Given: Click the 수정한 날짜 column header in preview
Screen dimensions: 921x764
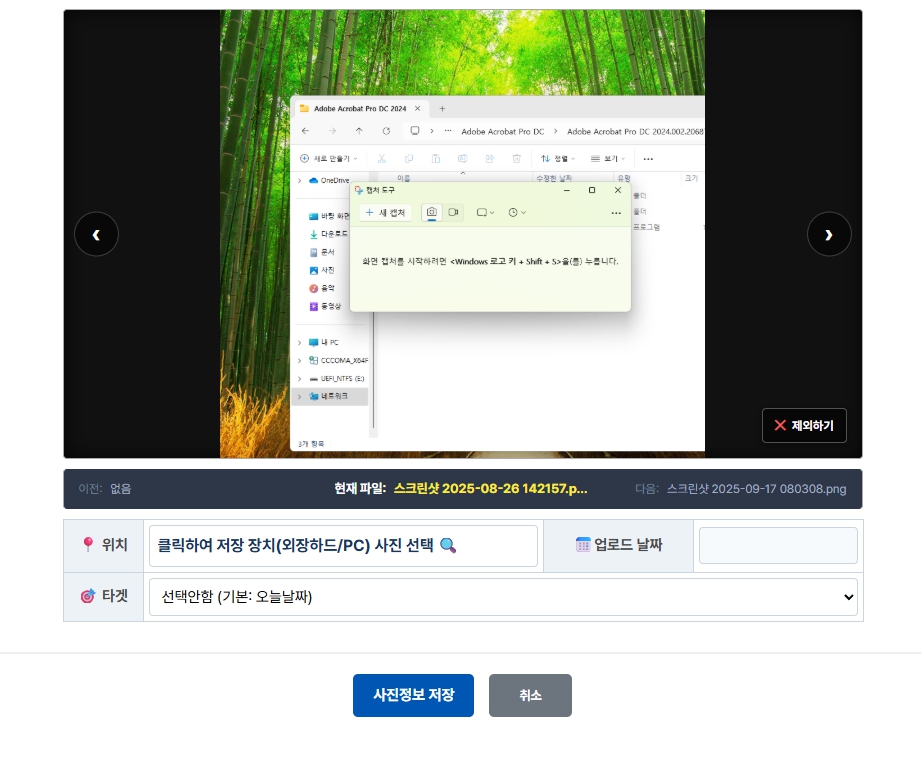Looking at the screenshot, I should pos(553,178).
